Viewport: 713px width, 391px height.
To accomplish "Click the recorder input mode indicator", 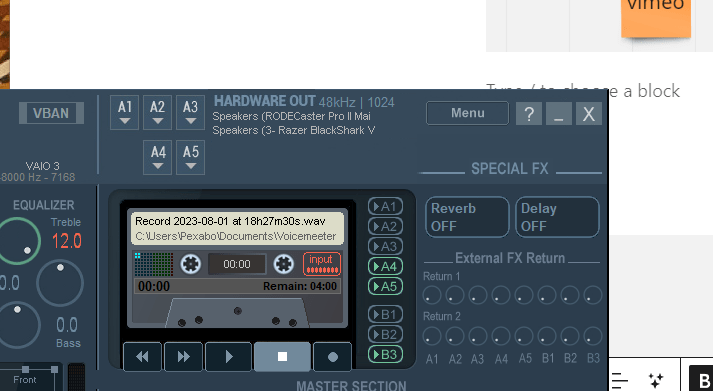I will pyautogui.click(x=321, y=264).
